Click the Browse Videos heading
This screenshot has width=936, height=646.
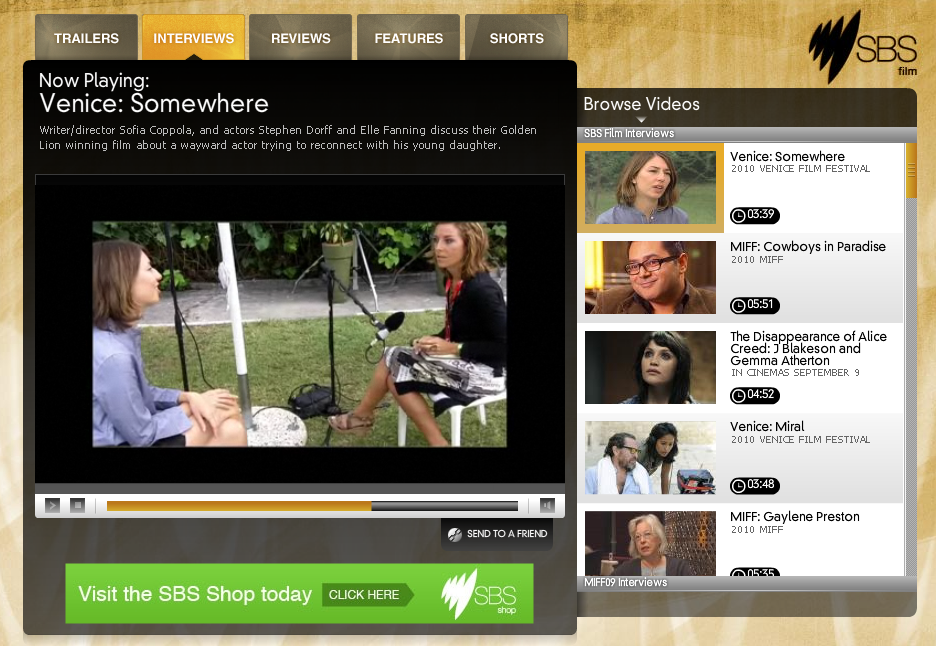[641, 104]
